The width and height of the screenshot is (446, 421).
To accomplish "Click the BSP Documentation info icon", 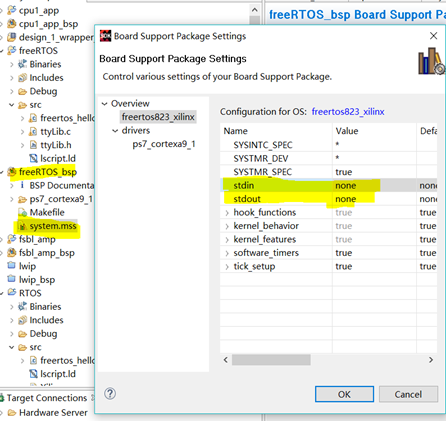I will click(x=22, y=185).
